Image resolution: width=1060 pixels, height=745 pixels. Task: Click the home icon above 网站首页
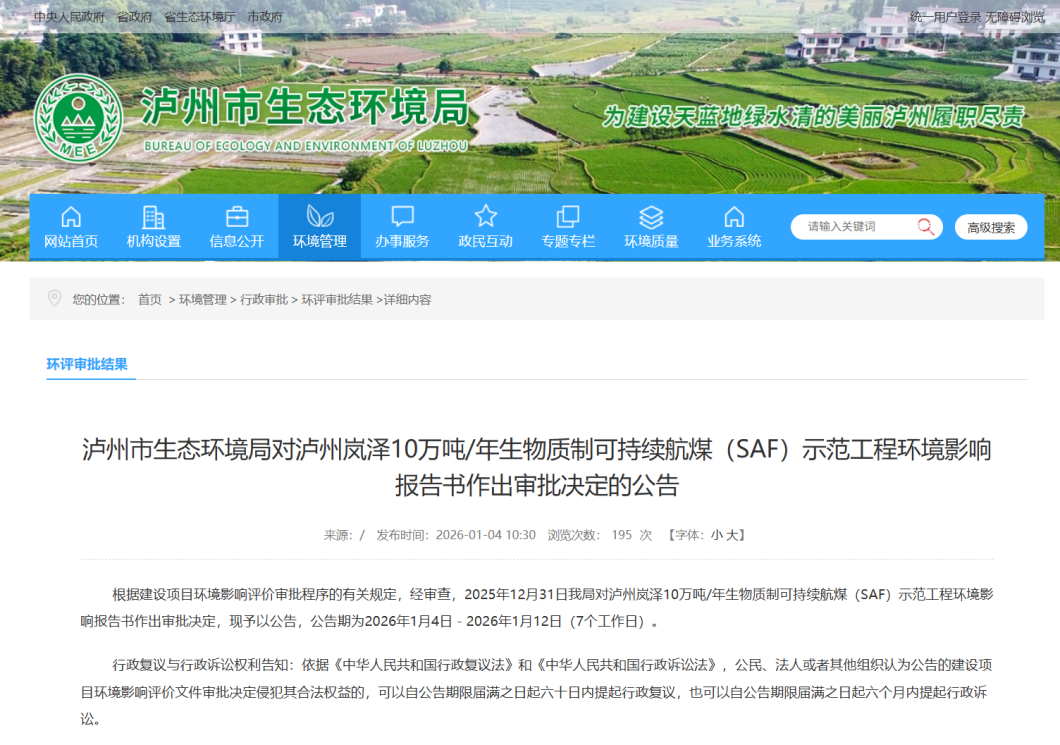pyautogui.click(x=71, y=217)
